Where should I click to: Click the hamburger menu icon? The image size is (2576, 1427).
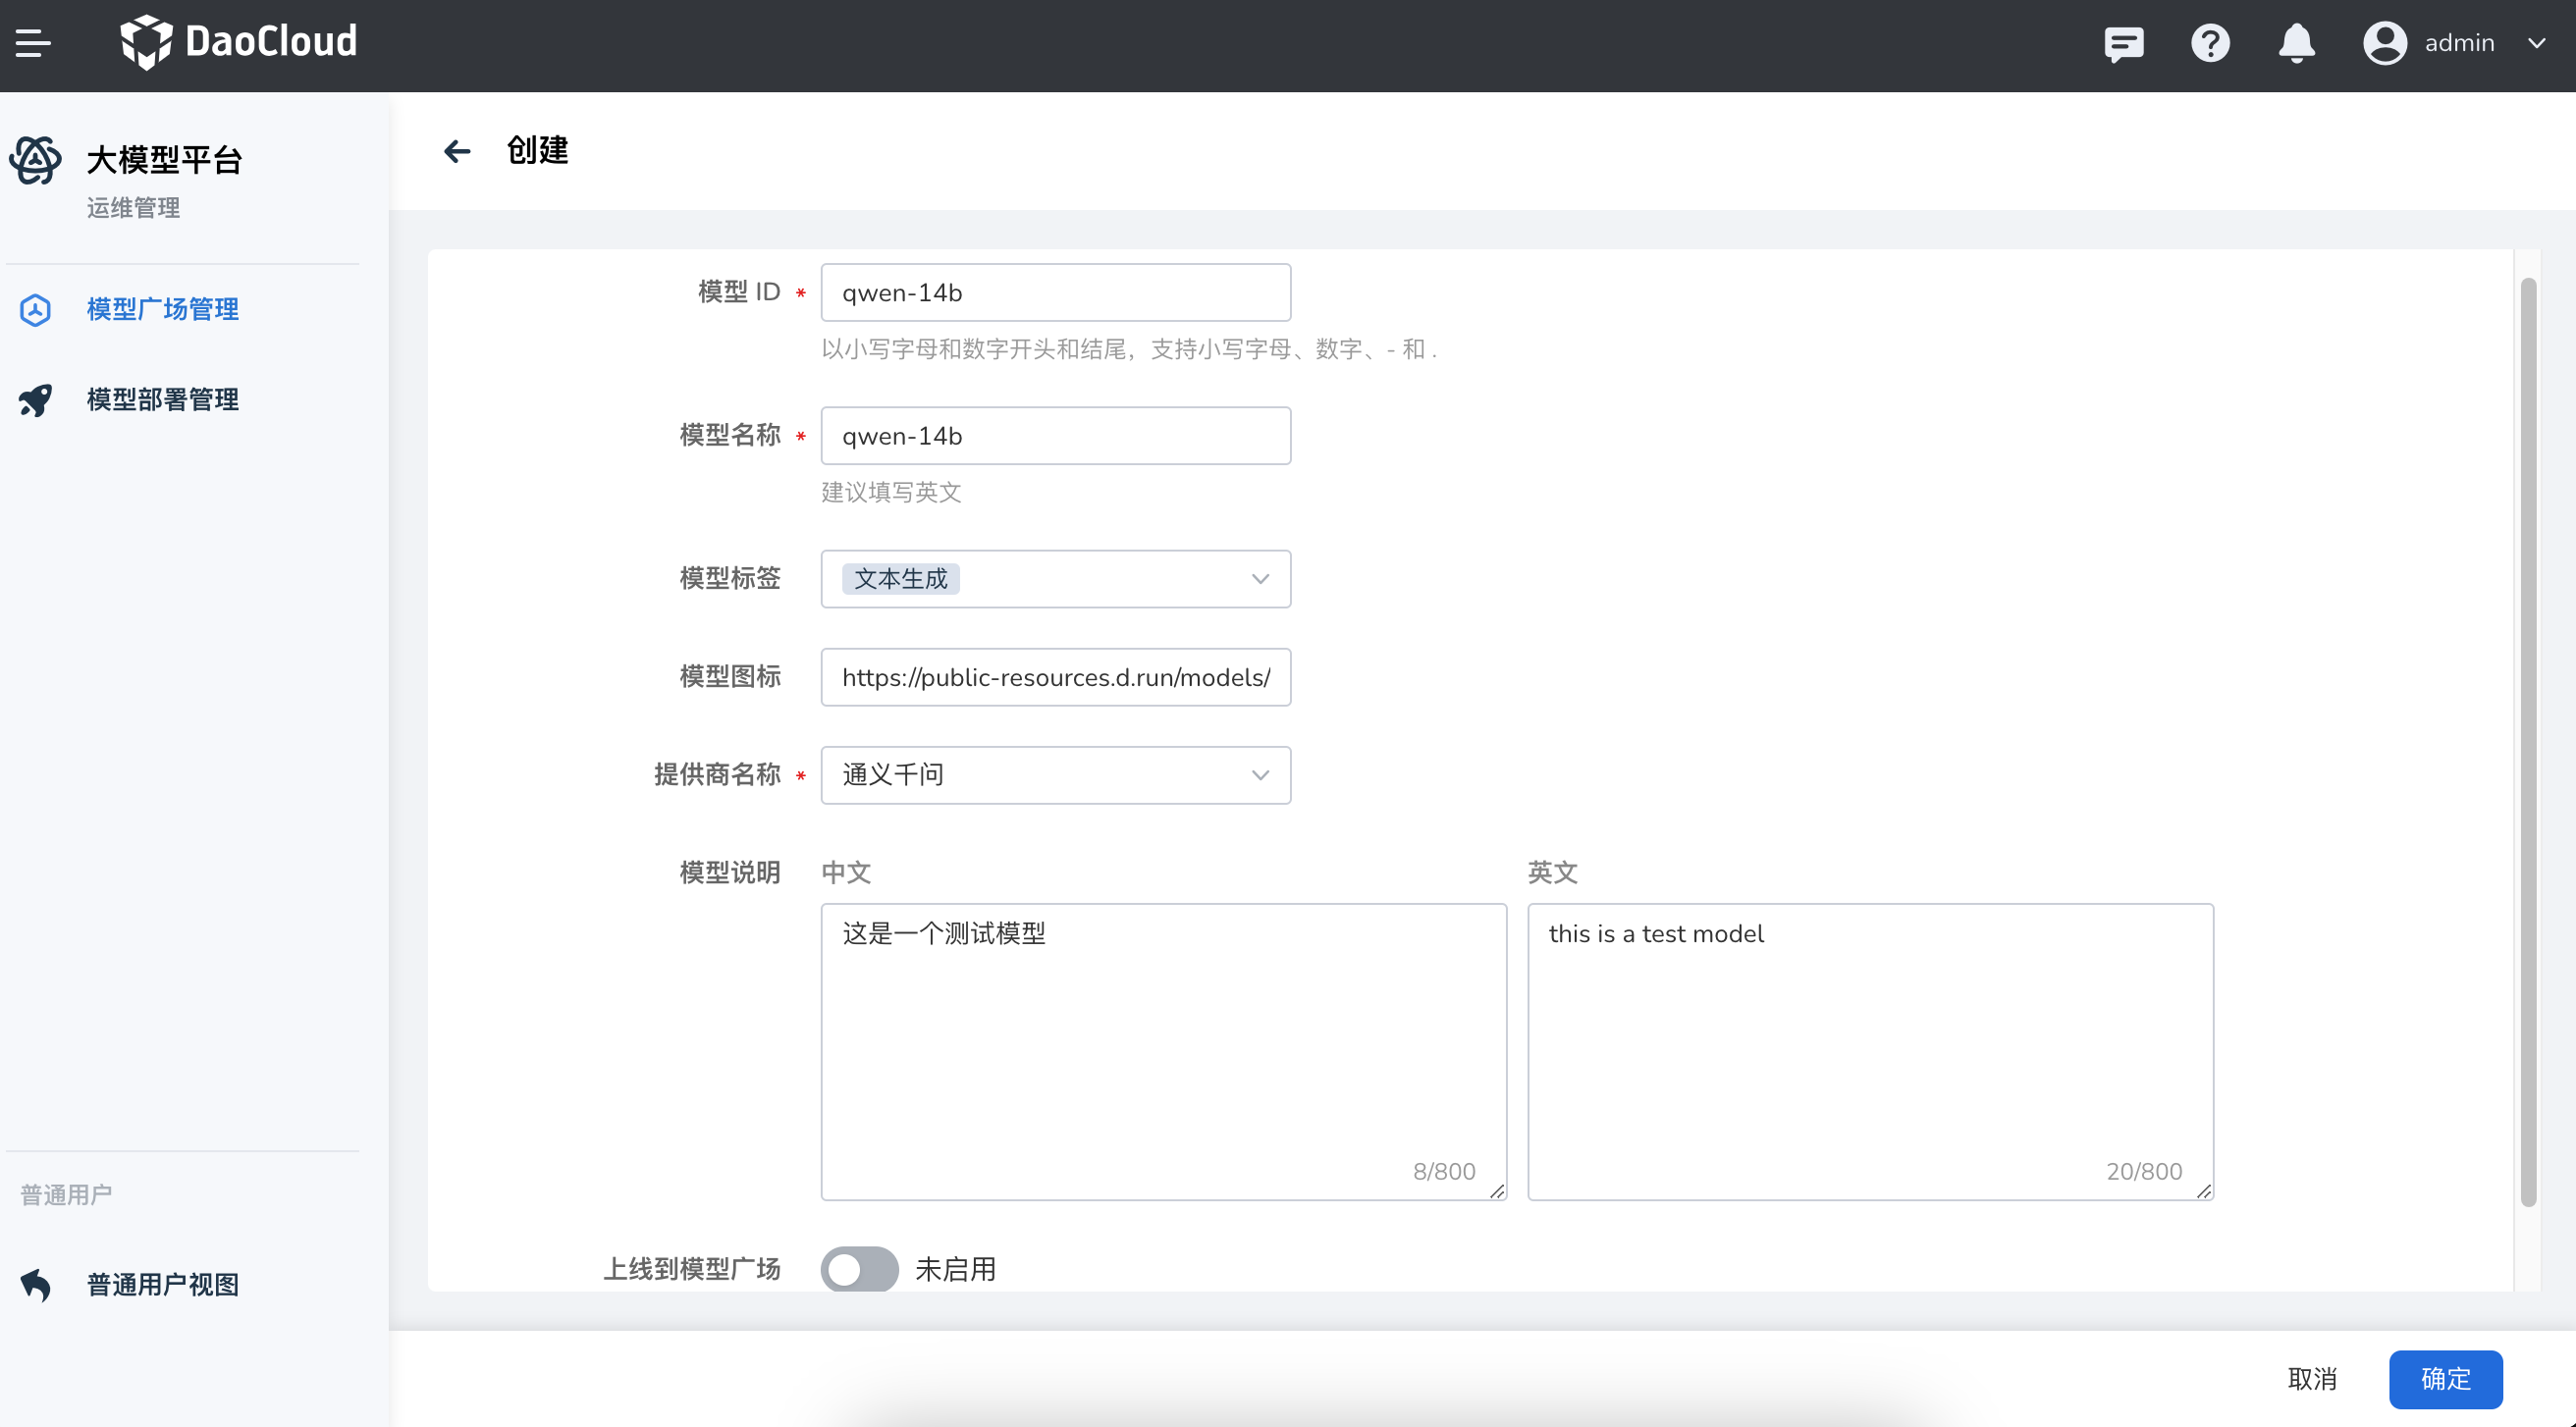point(33,43)
